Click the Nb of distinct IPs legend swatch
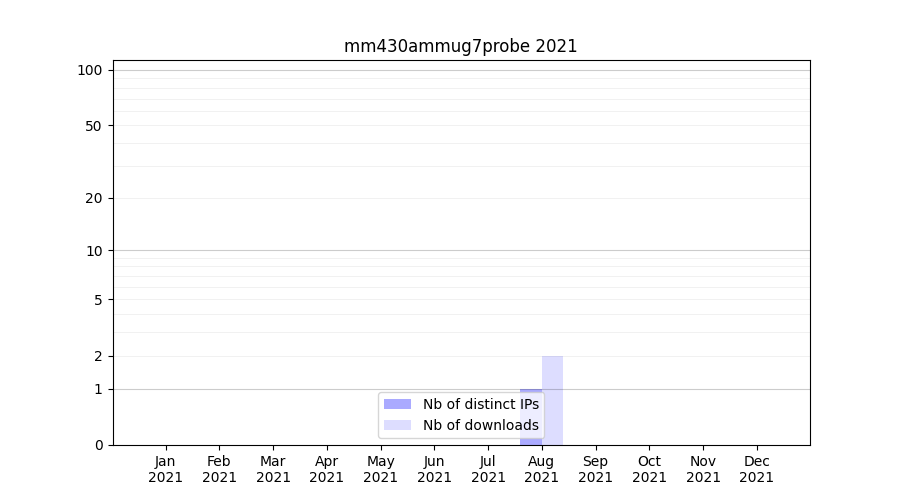900x500 pixels. pyautogui.click(x=397, y=404)
